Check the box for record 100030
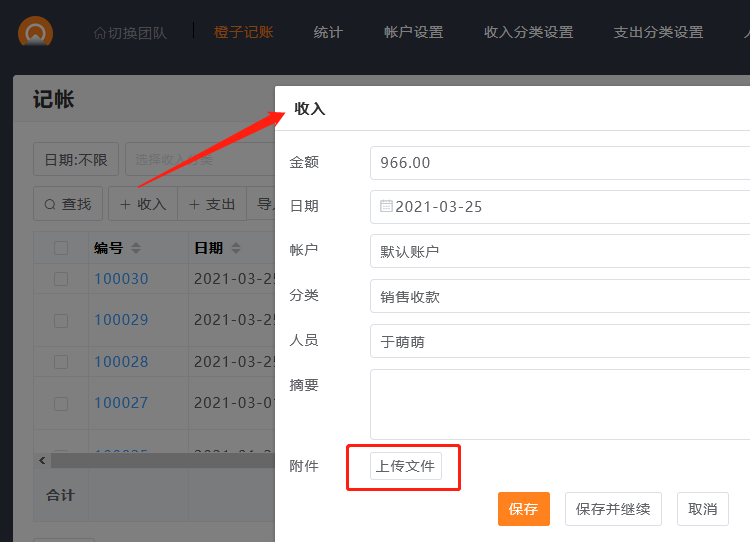This screenshot has height=542, width=750. [x=61, y=279]
